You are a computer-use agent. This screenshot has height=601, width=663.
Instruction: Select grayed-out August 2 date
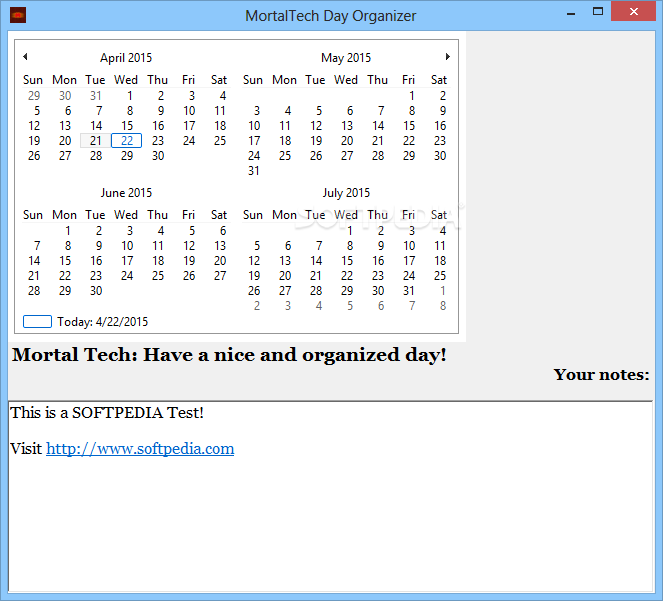[x=257, y=306]
